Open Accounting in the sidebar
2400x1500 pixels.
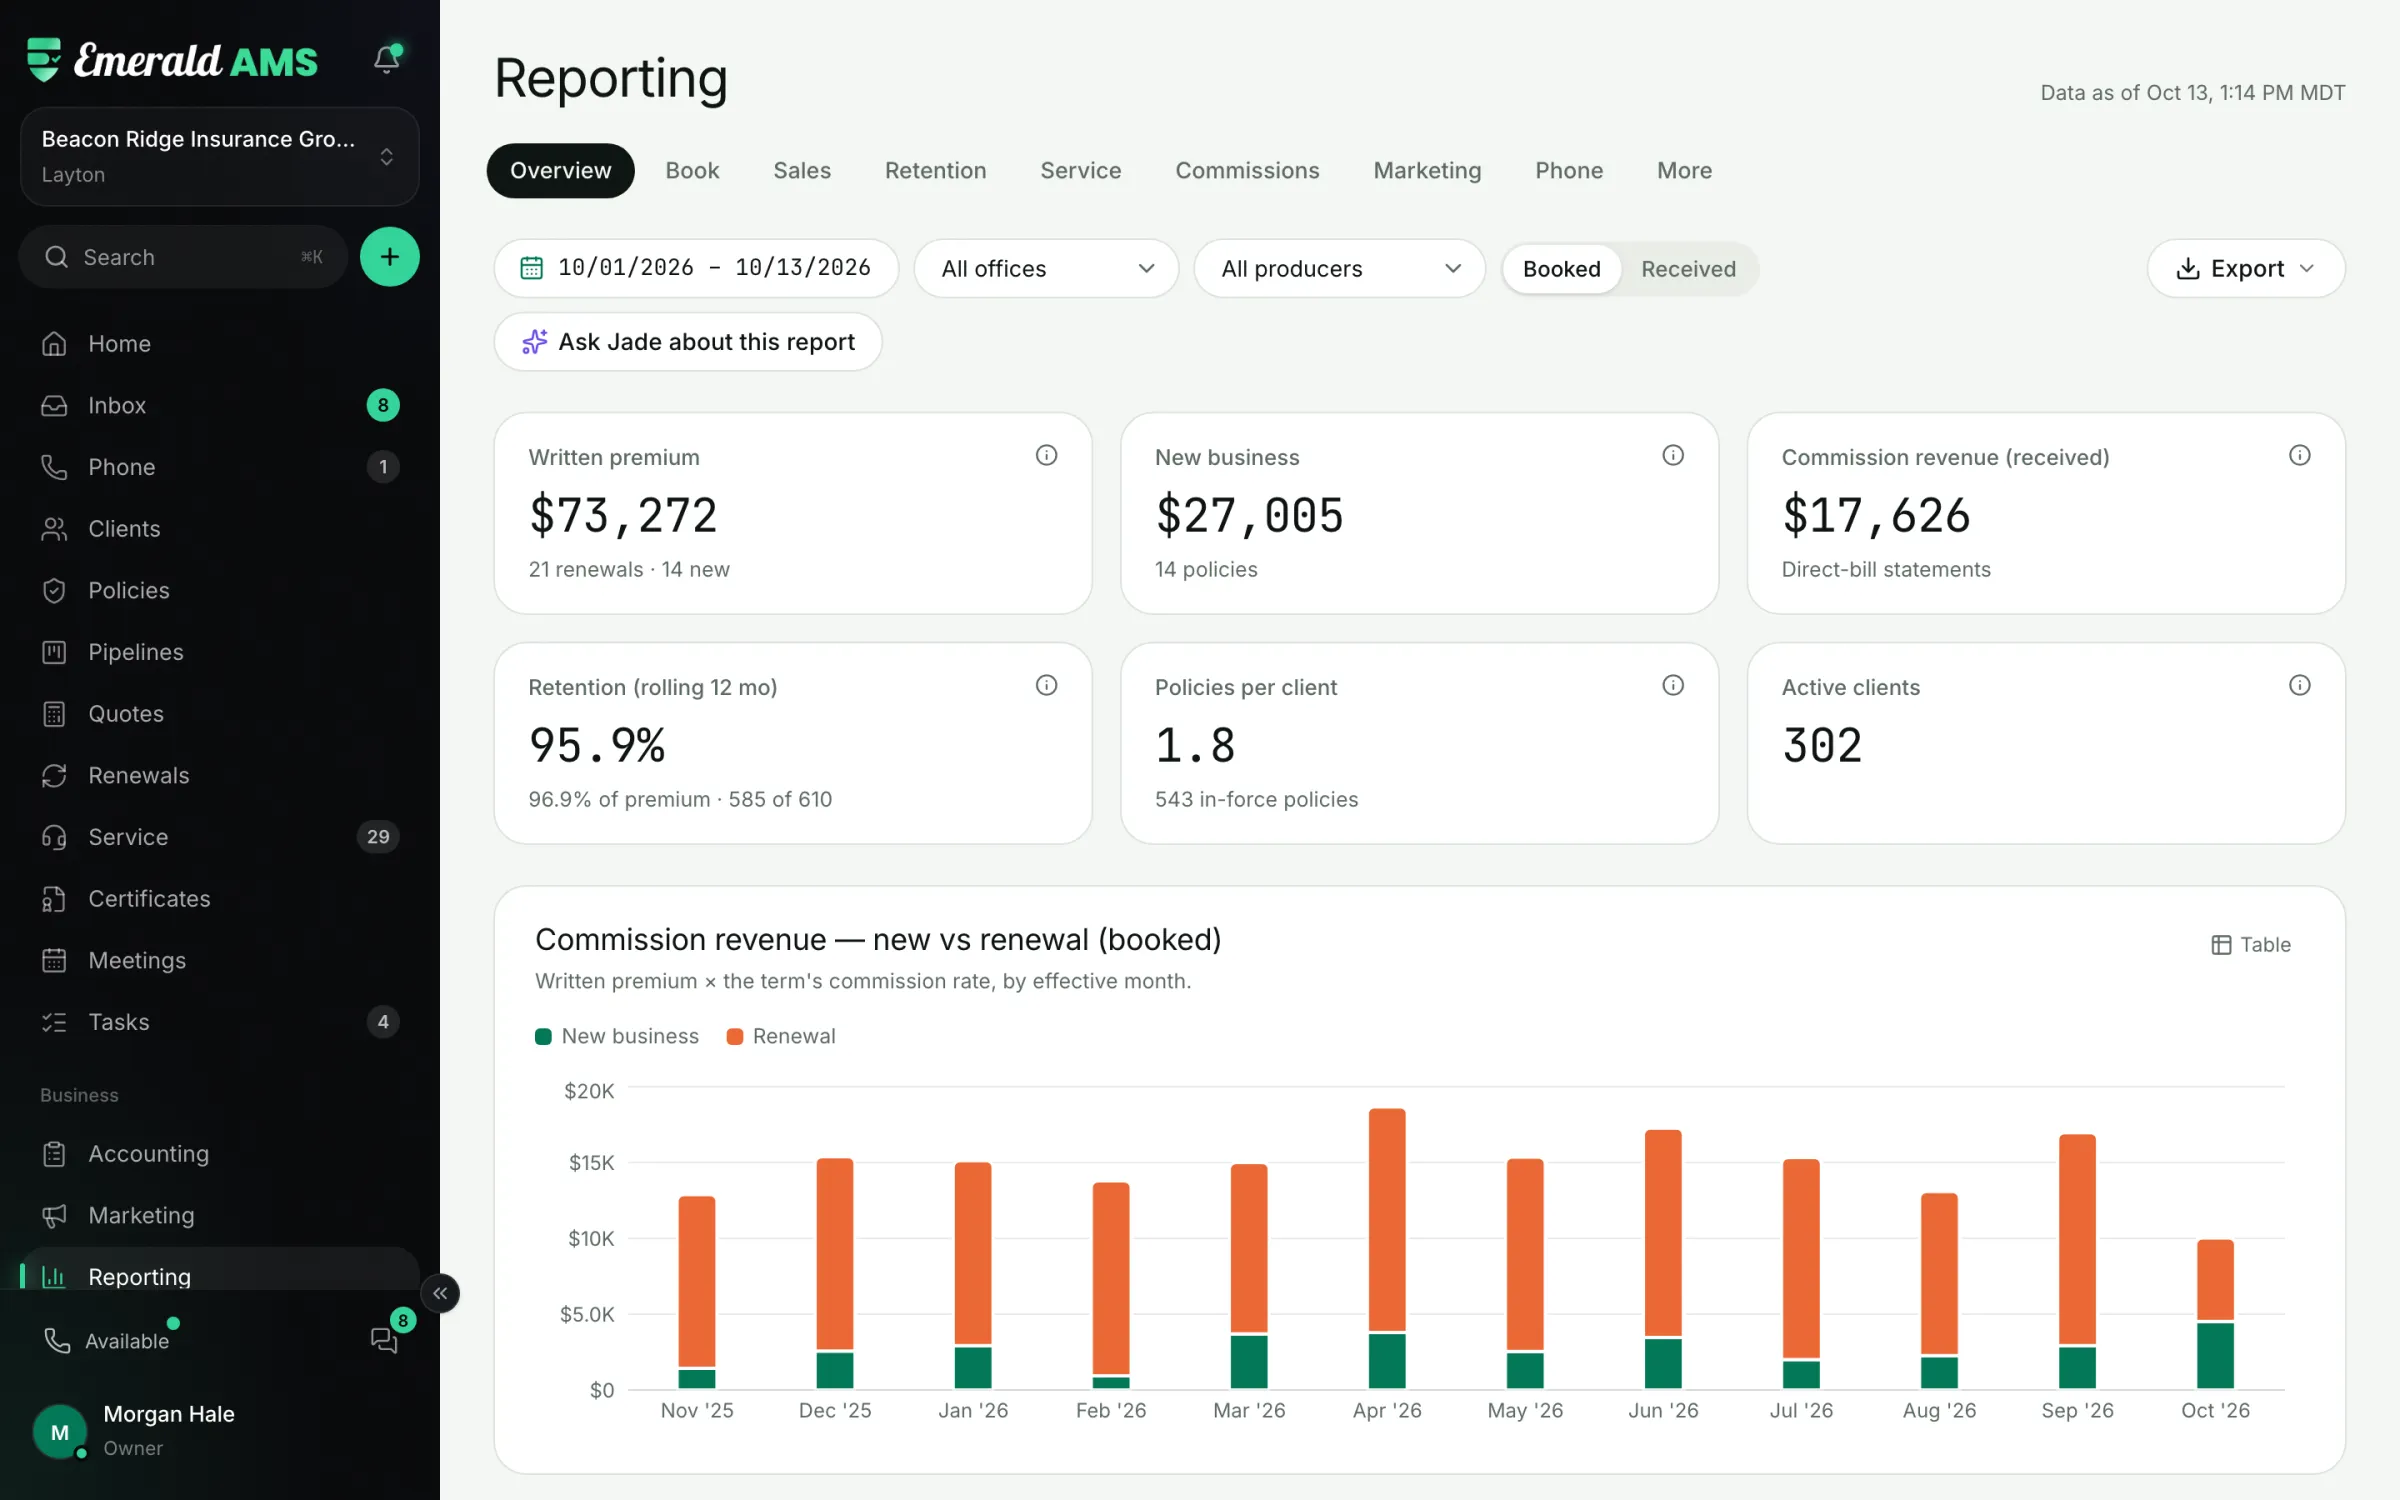pyautogui.click(x=220, y=1154)
